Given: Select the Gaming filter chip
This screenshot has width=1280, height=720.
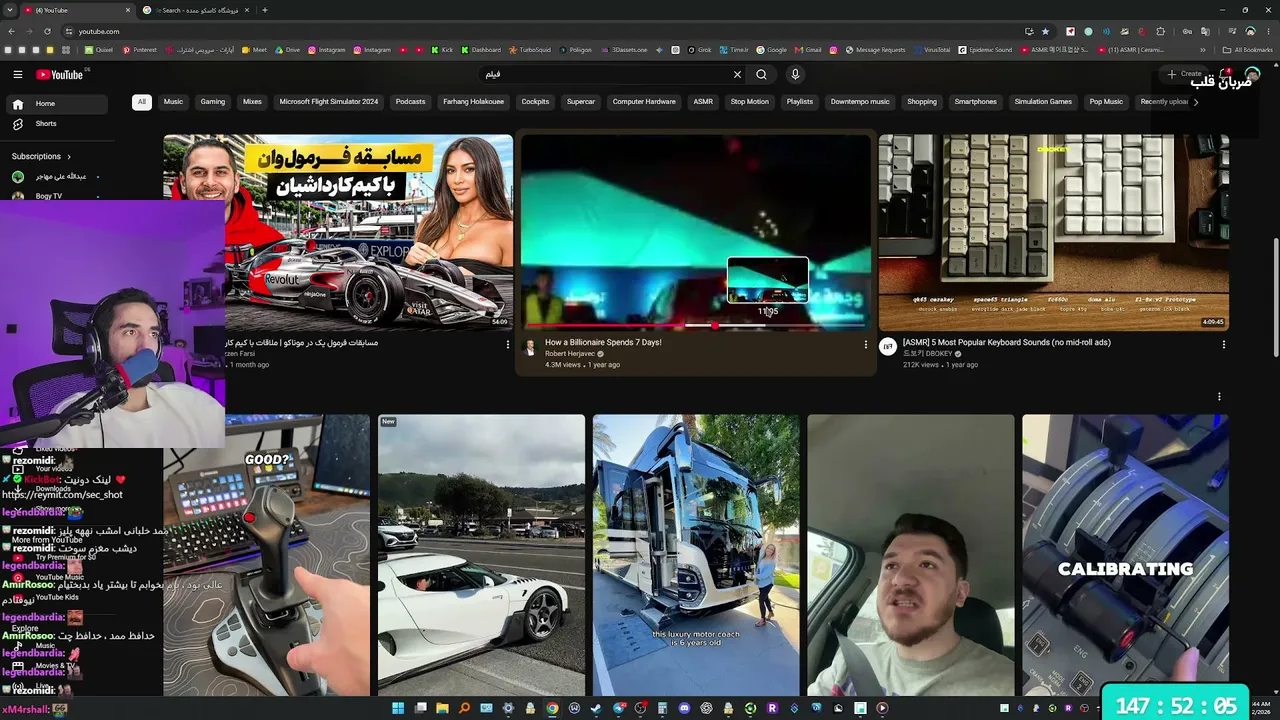Looking at the screenshot, I should click(x=212, y=102).
